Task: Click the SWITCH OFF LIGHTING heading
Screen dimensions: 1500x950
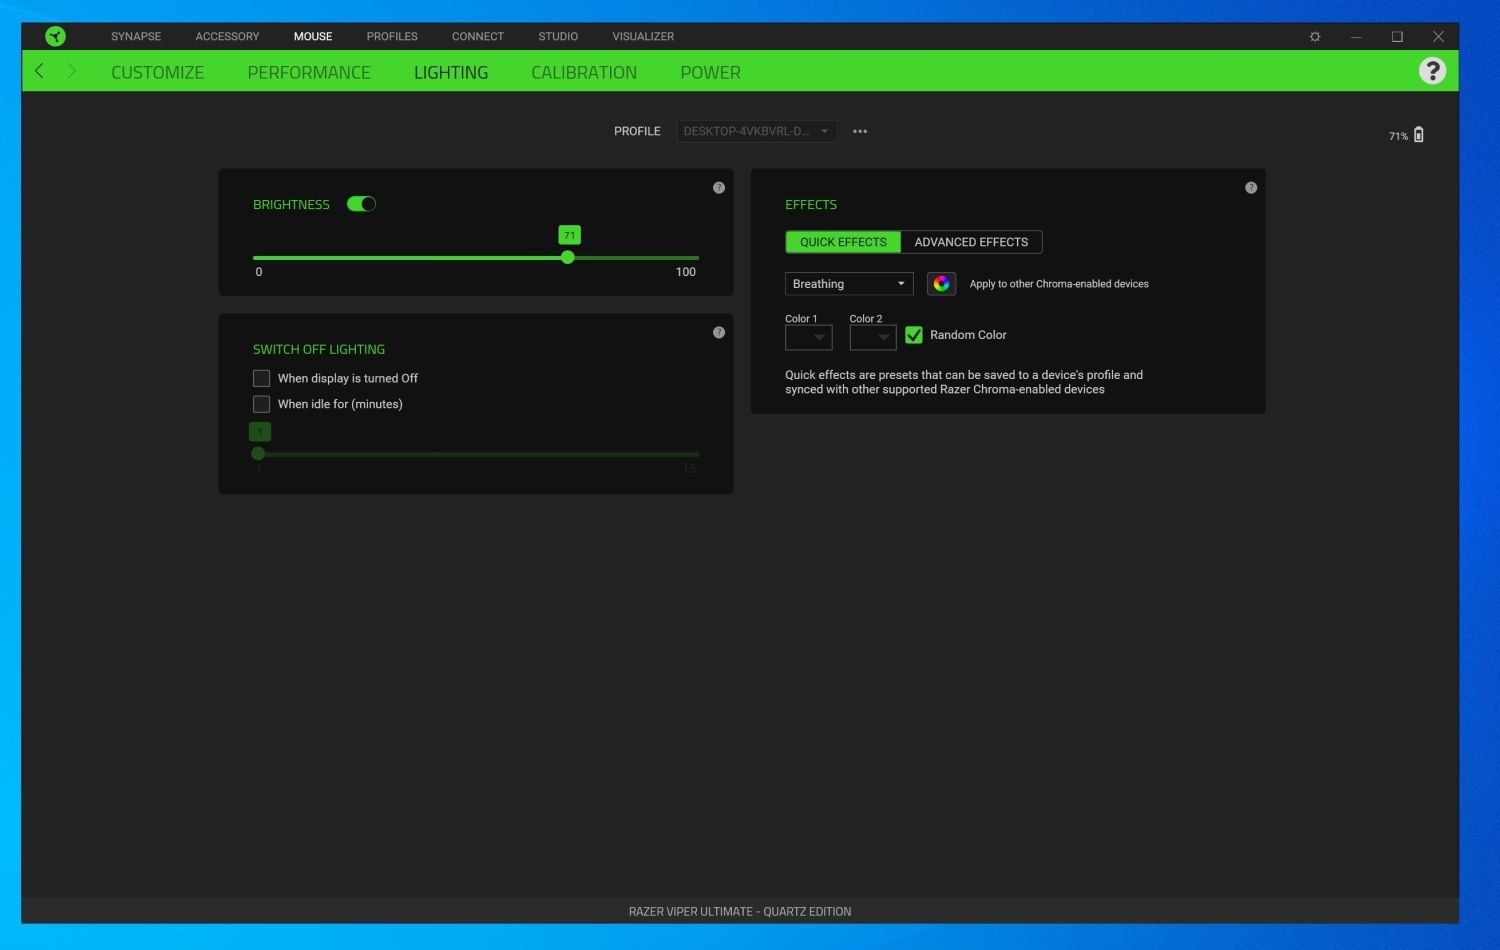Action: [x=319, y=350]
